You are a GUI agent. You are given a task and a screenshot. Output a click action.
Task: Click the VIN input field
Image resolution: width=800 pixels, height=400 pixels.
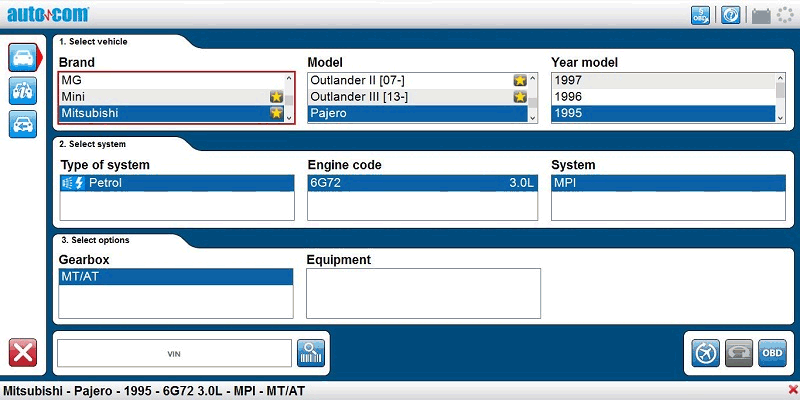174,354
